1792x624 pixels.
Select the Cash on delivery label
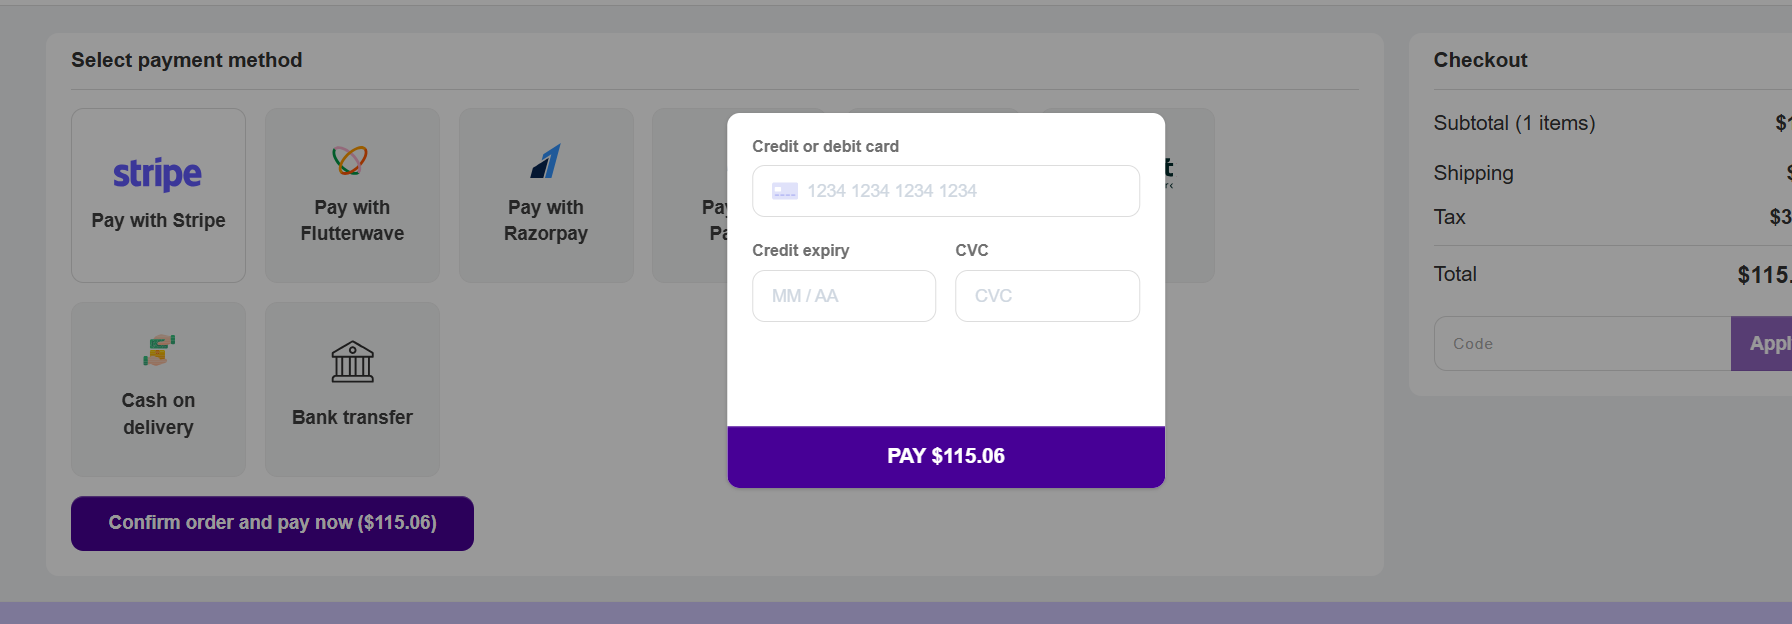[158, 413]
